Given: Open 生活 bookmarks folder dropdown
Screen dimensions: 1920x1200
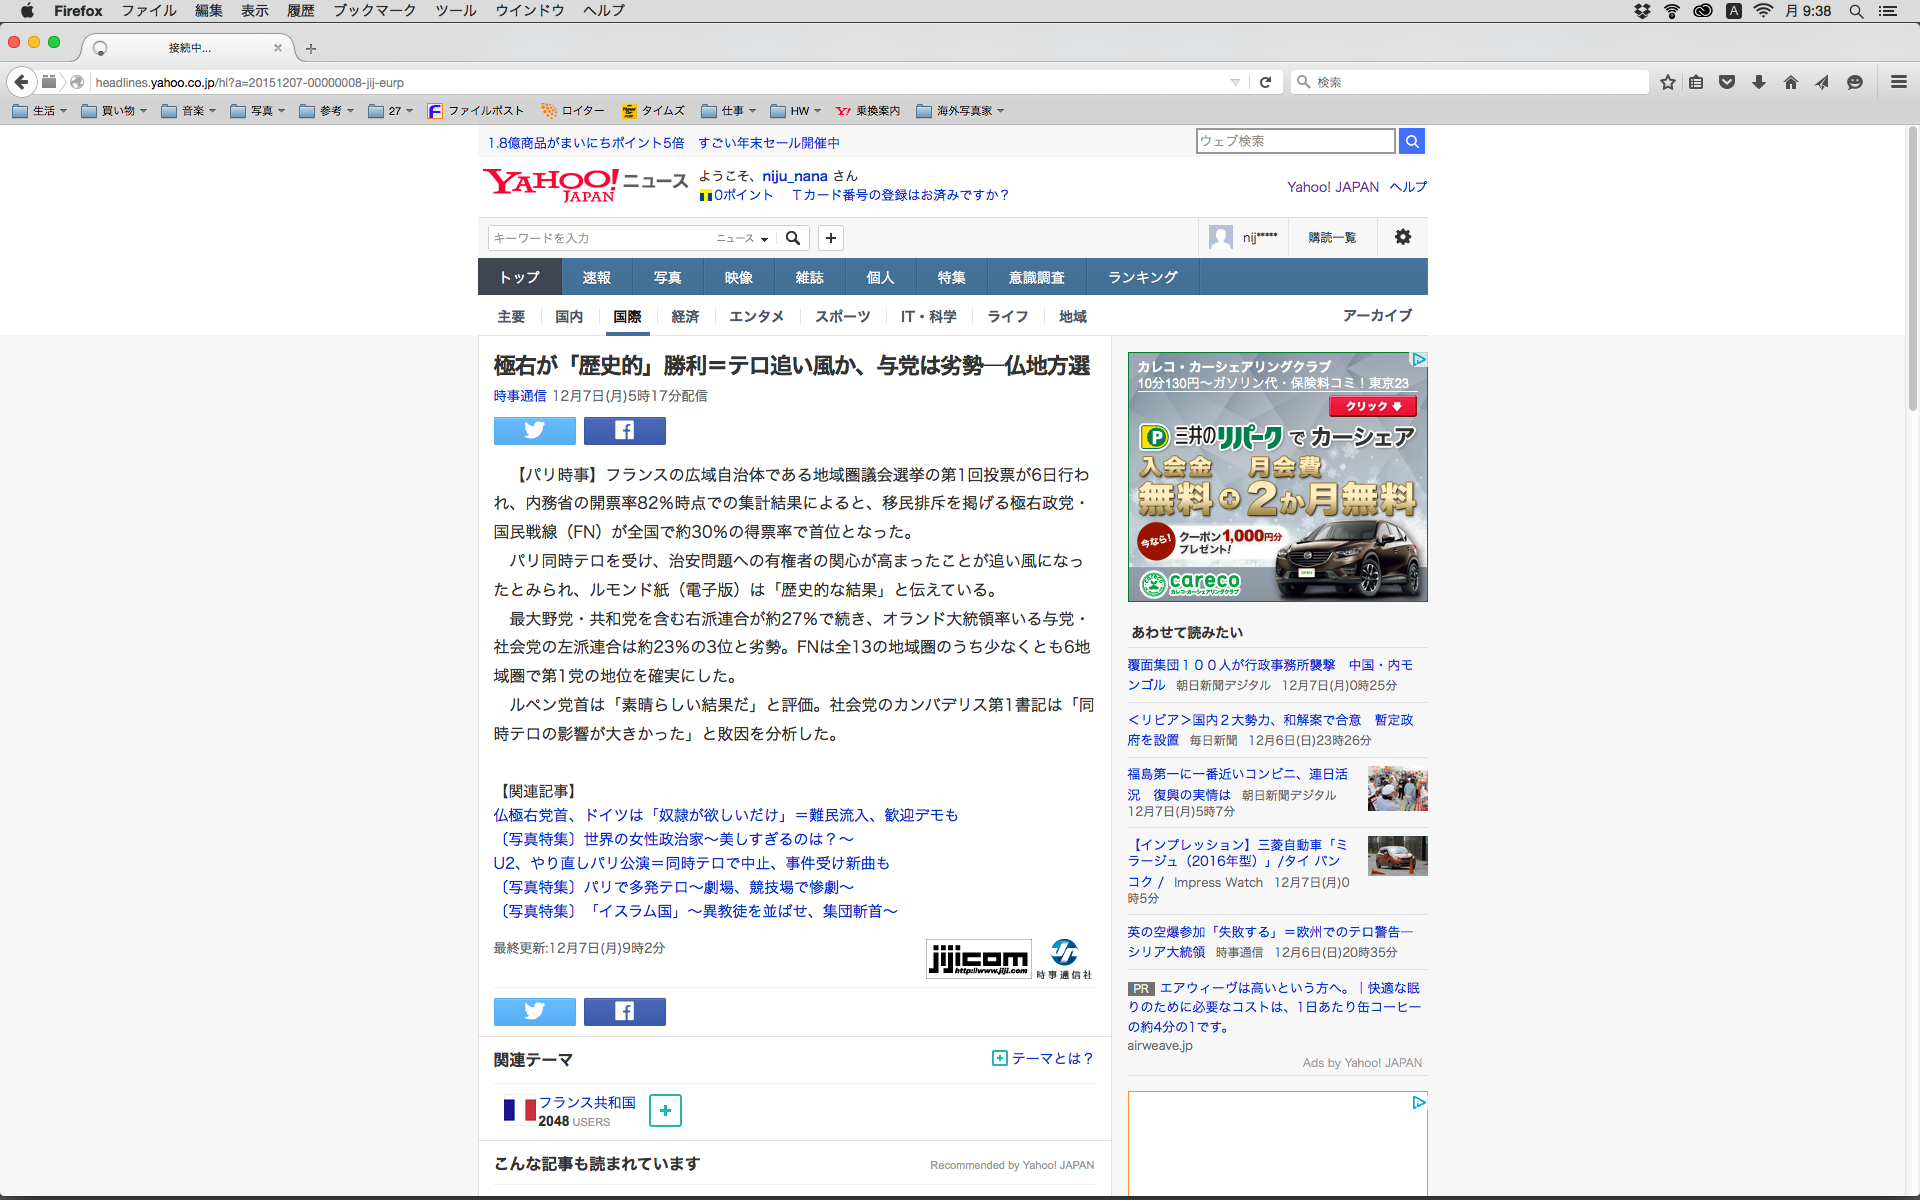Looking at the screenshot, I should point(40,111).
